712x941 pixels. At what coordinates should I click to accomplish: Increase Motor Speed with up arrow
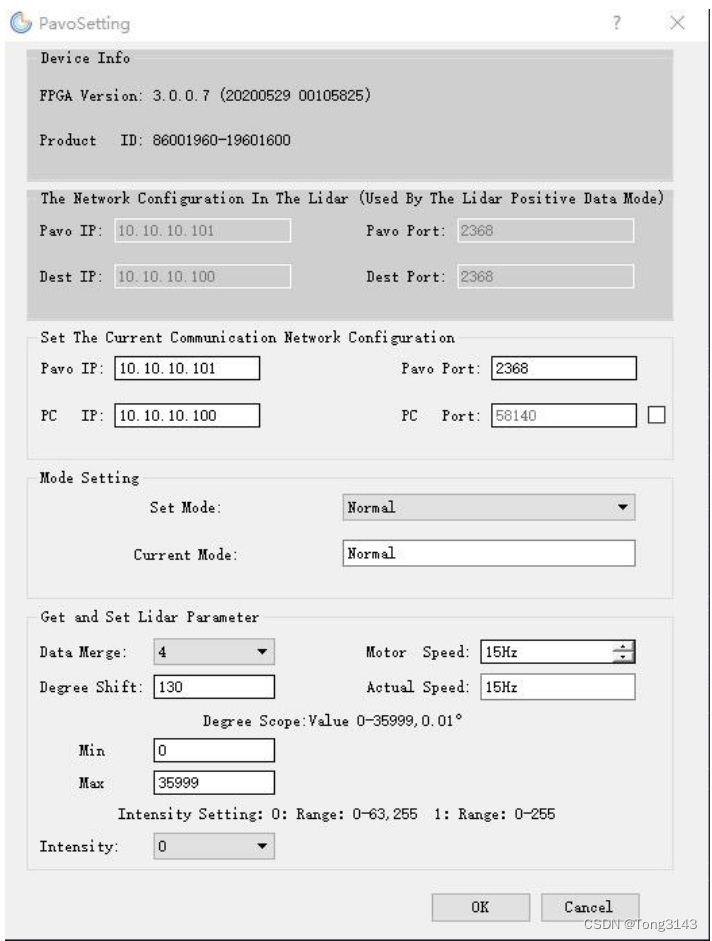tap(623, 646)
